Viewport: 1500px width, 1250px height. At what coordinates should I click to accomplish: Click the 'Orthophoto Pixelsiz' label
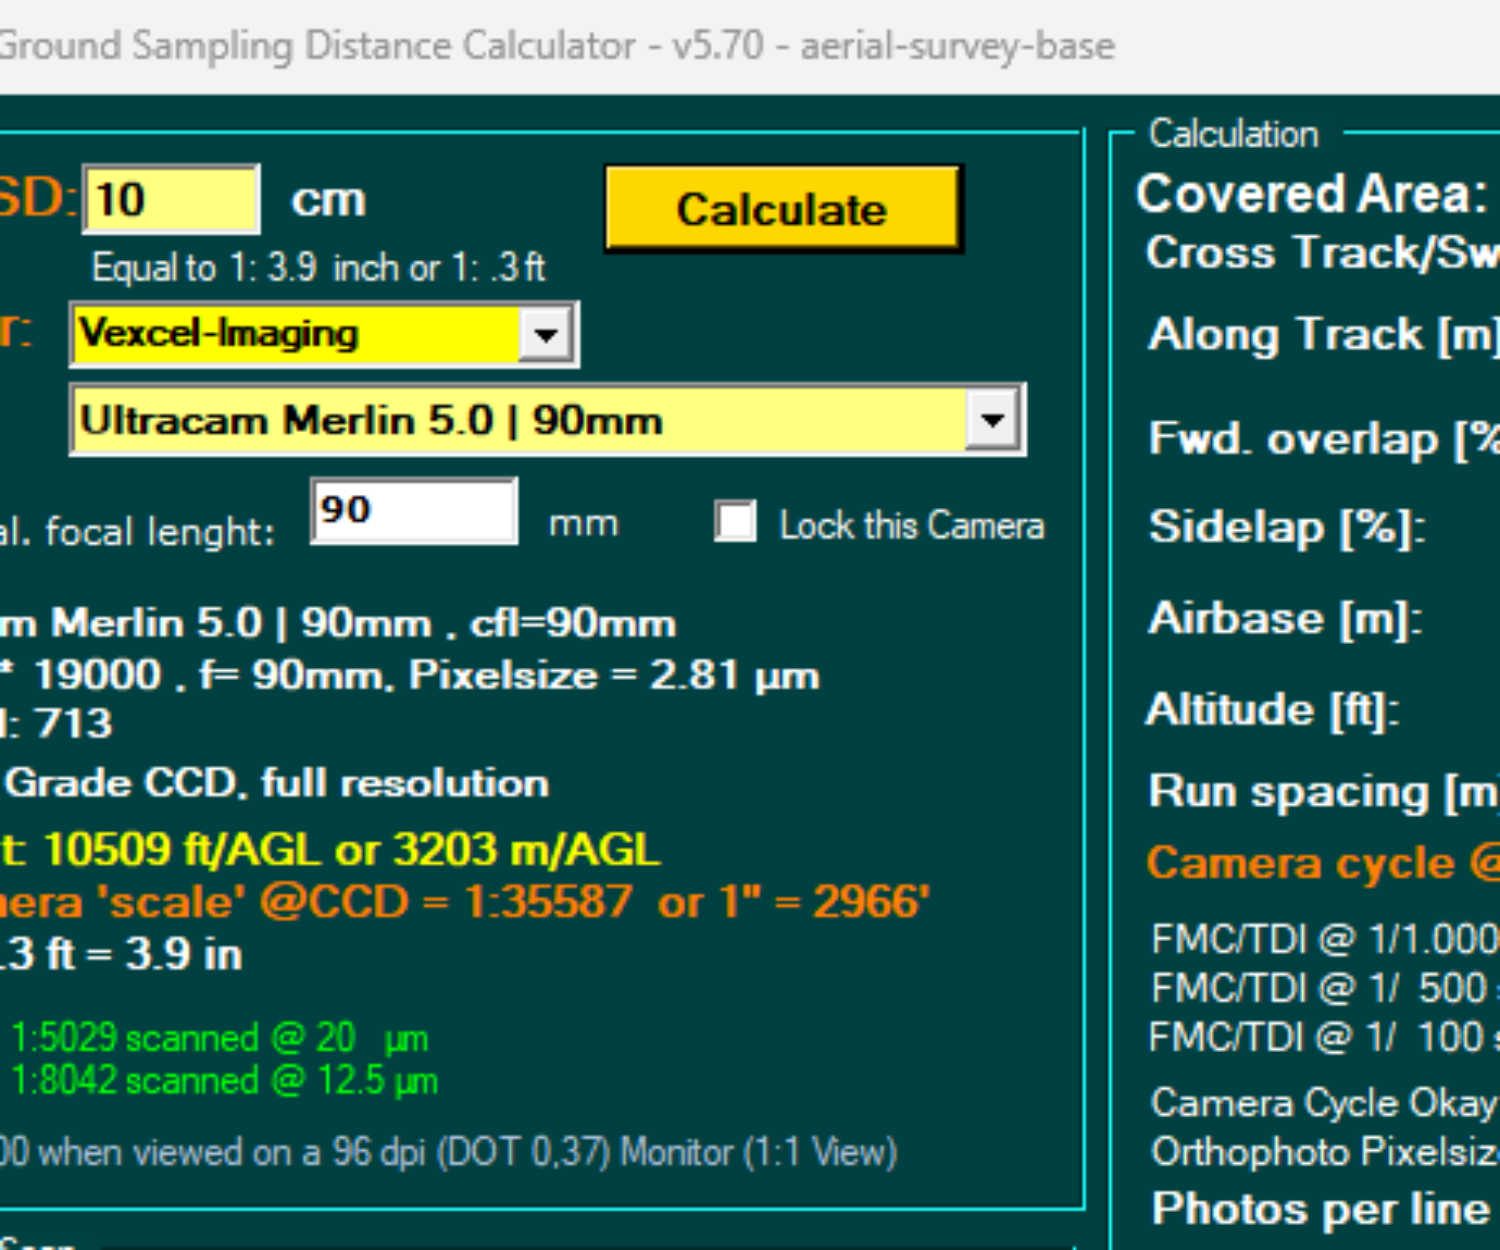1325,1152
